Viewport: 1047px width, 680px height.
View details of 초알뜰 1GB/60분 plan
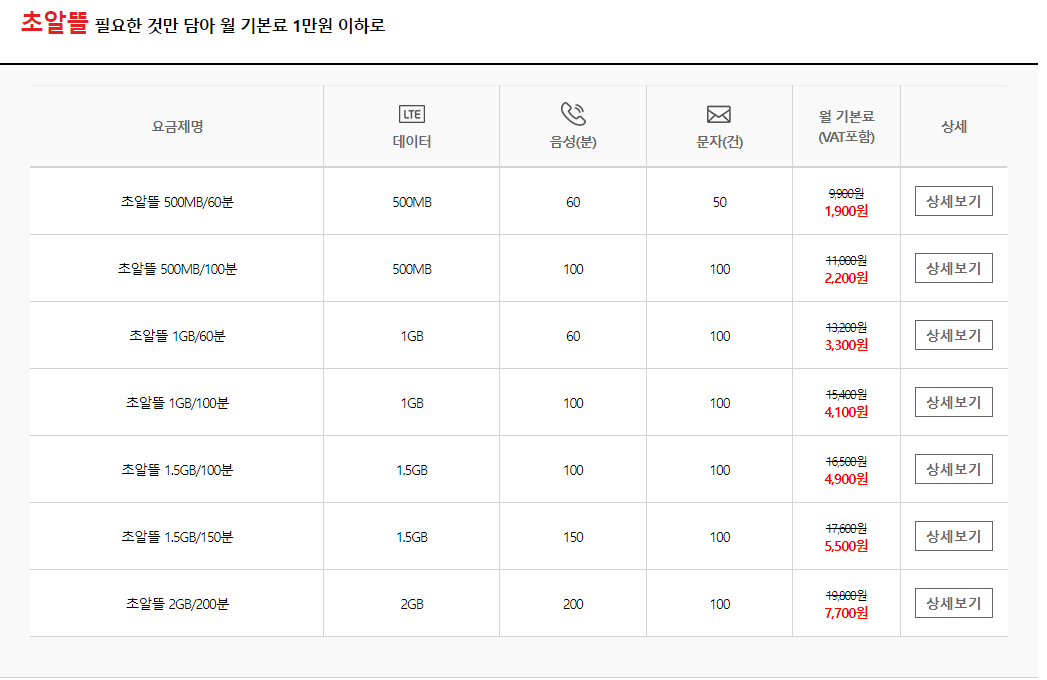coord(954,335)
